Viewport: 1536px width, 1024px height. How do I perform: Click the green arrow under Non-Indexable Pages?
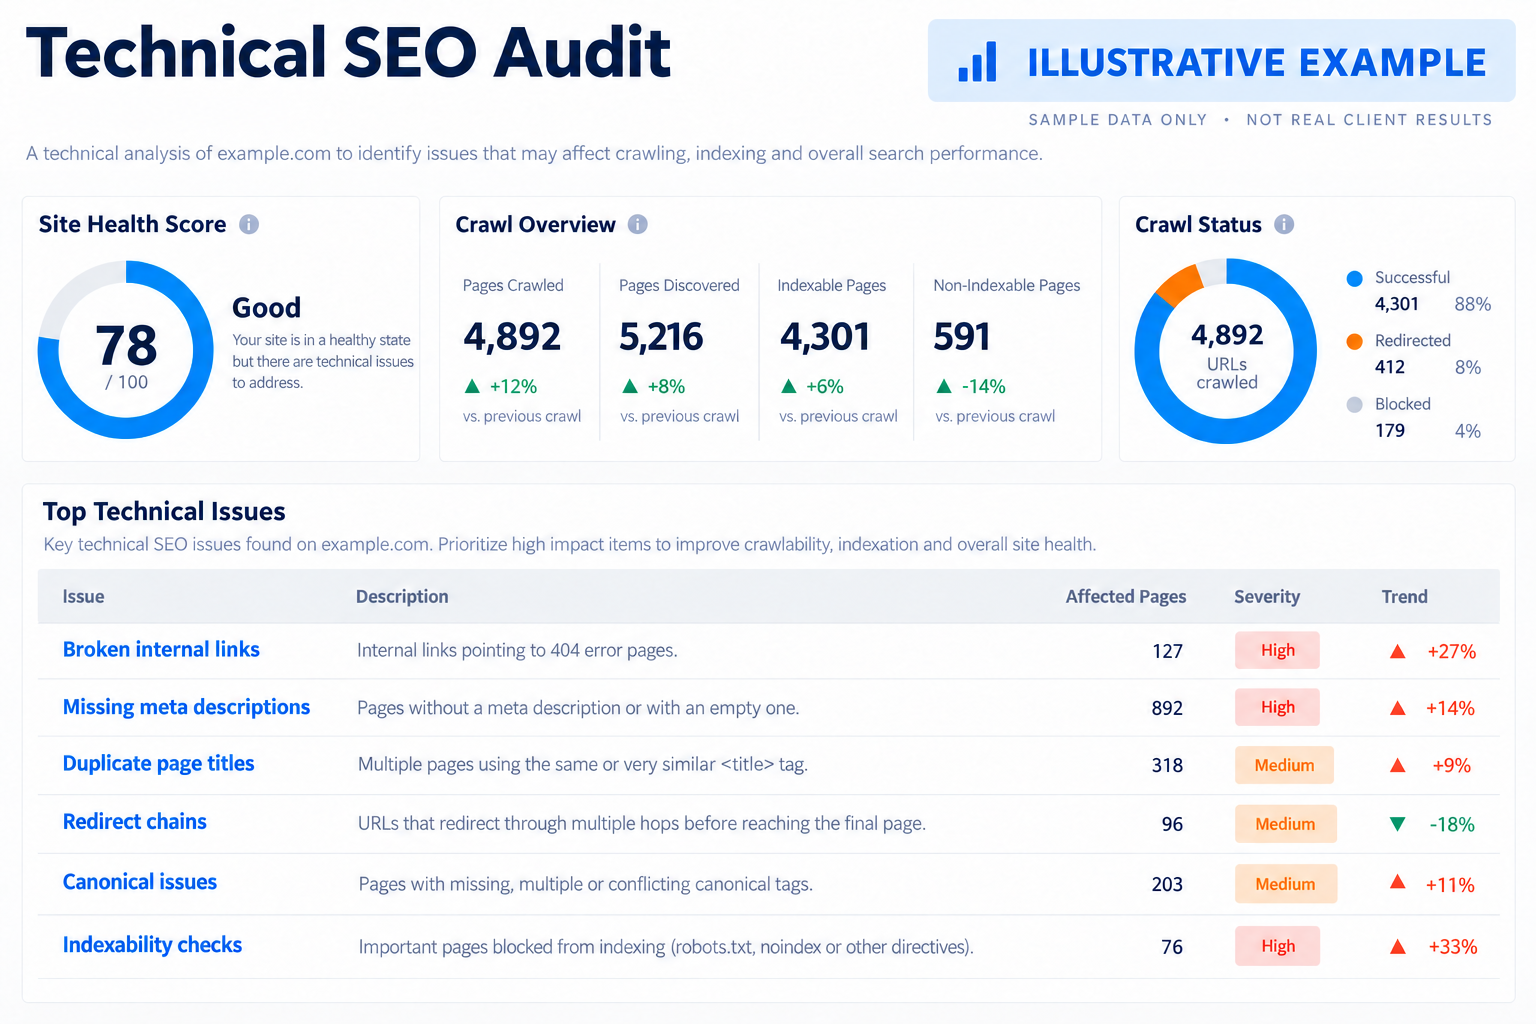(944, 386)
